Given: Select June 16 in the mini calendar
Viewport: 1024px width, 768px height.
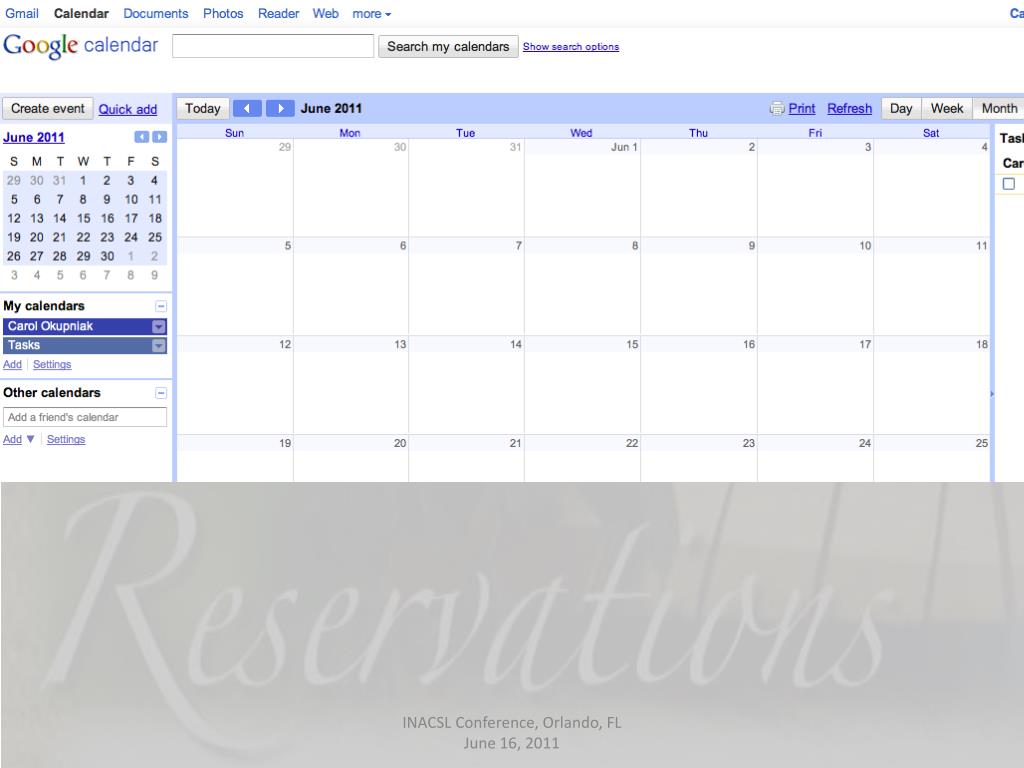Looking at the screenshot, I should click(107, 218).
